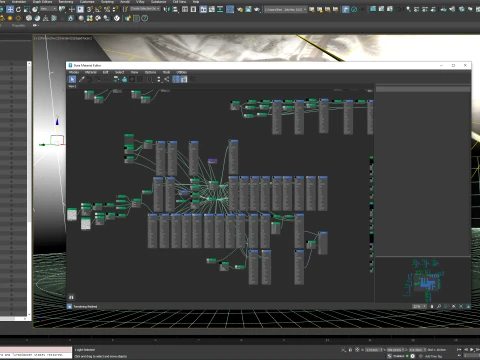Activate the Zoom magnifier tool in Slate
The height and width of the screenshot is (360, 480).
pyautogui.click(x=439, y=306)
